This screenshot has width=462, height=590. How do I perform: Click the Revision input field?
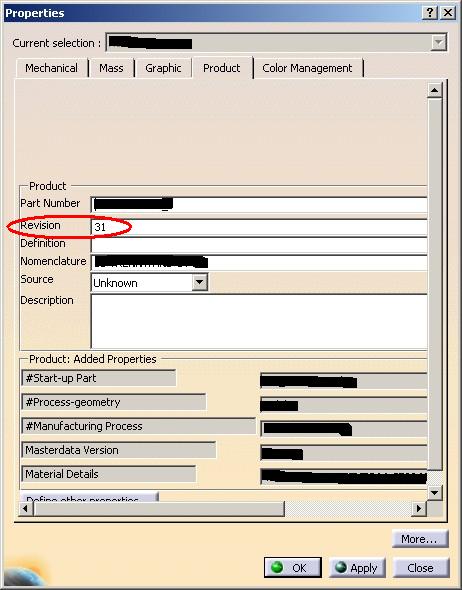tap(259, 227)
